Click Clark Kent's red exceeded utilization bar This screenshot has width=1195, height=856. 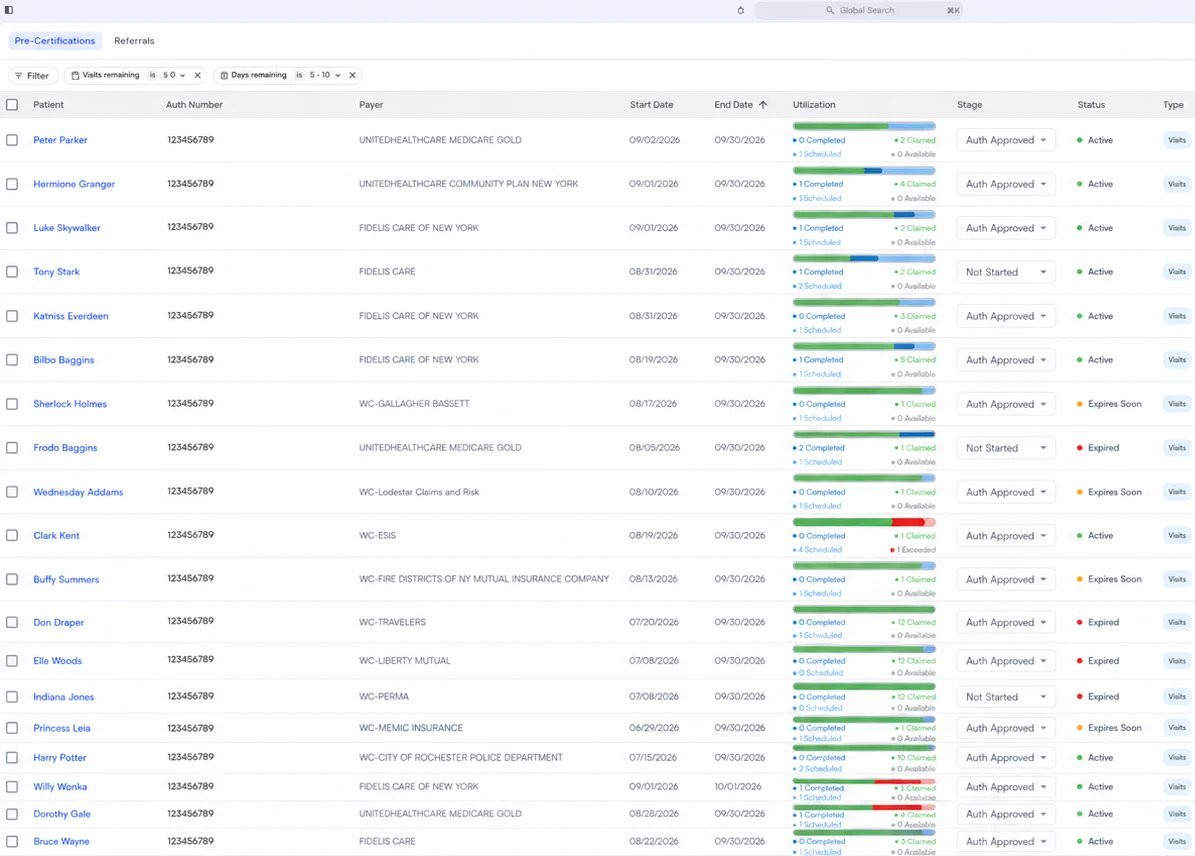tap(908, 522)
